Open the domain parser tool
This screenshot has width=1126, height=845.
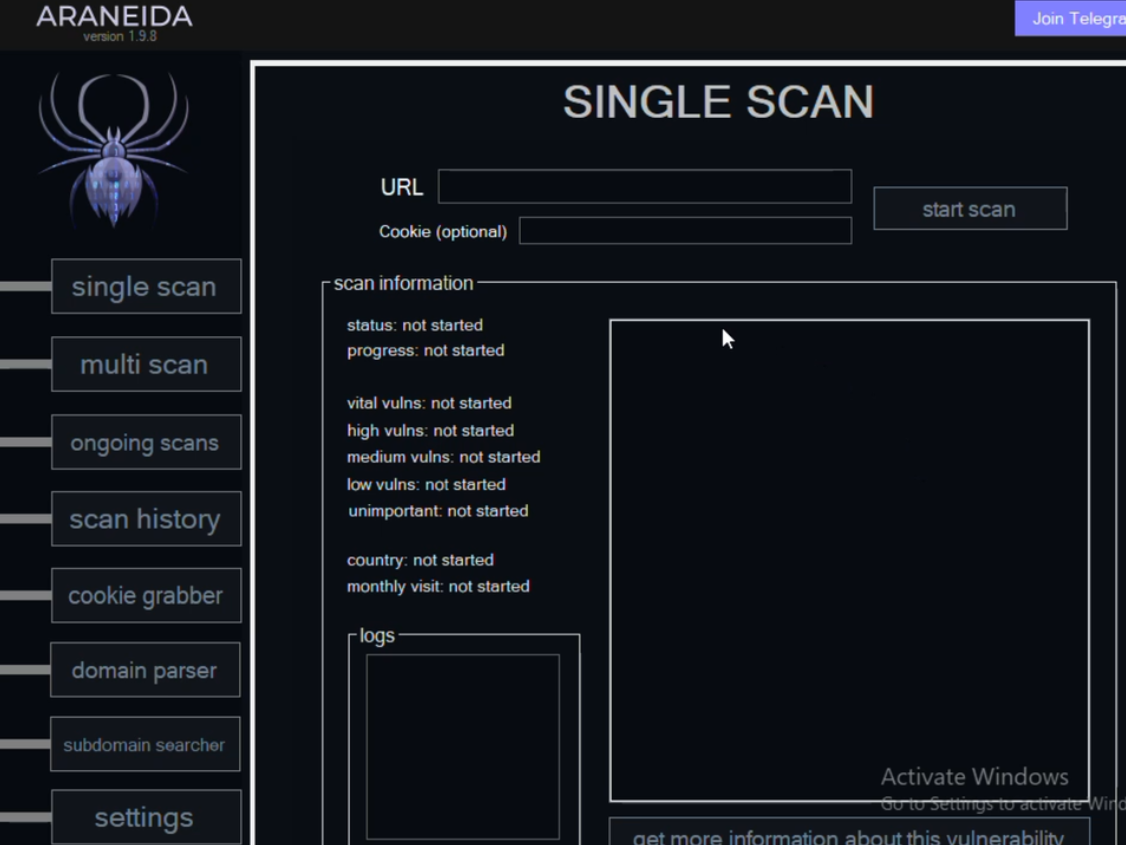145,670
